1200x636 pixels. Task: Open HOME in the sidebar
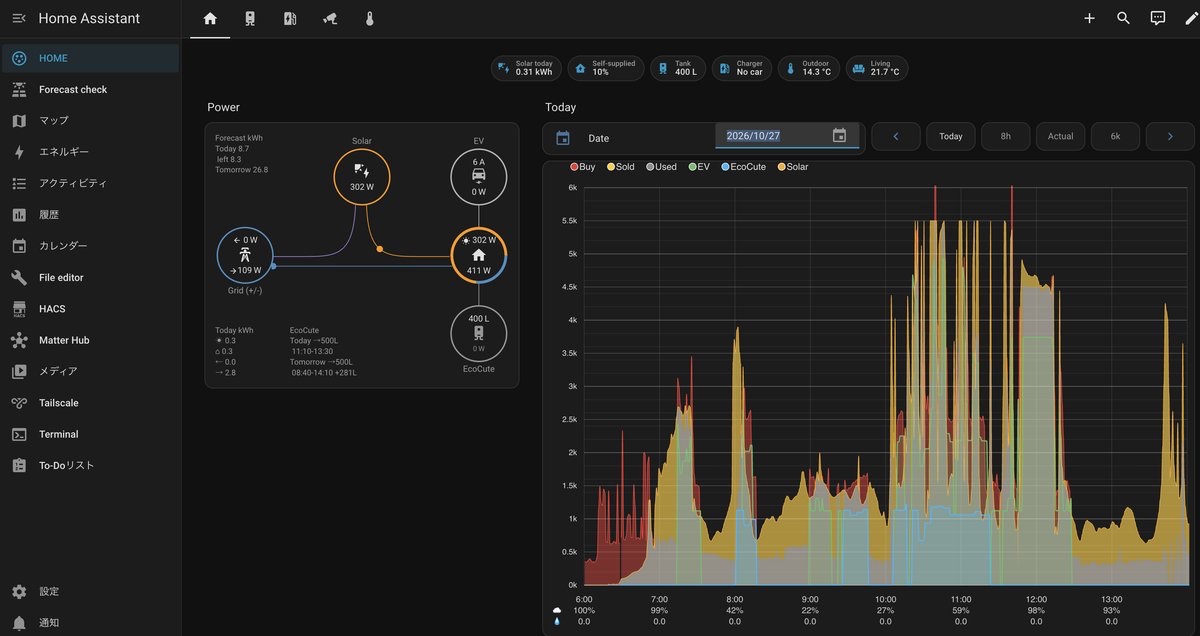pos(91,58)
